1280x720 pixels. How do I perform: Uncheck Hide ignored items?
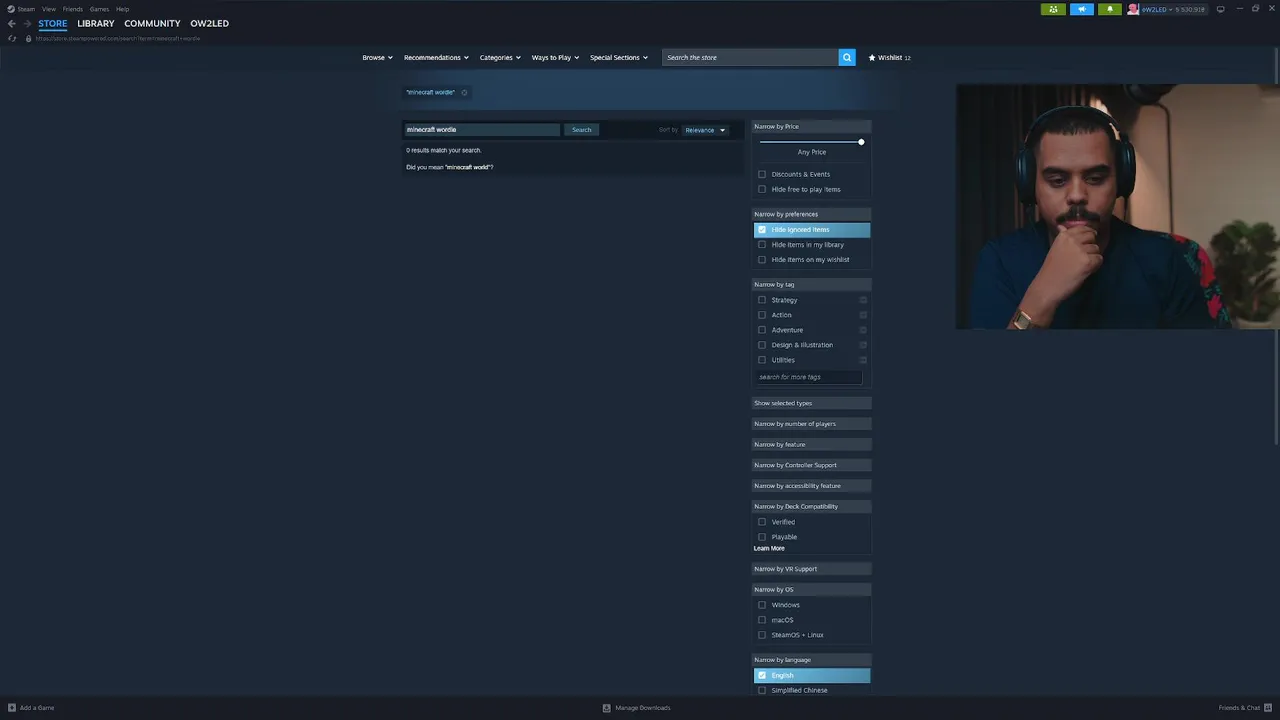pos(762,230)
